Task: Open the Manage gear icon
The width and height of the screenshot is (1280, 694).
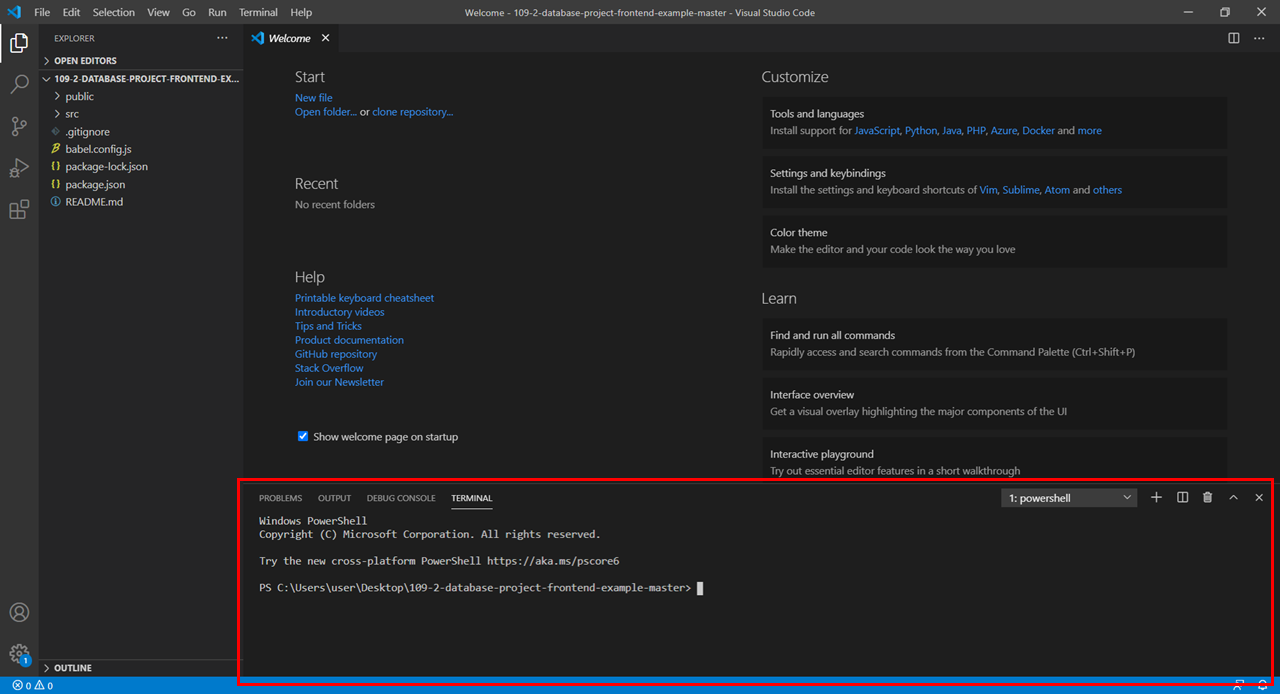Action: 19,654
